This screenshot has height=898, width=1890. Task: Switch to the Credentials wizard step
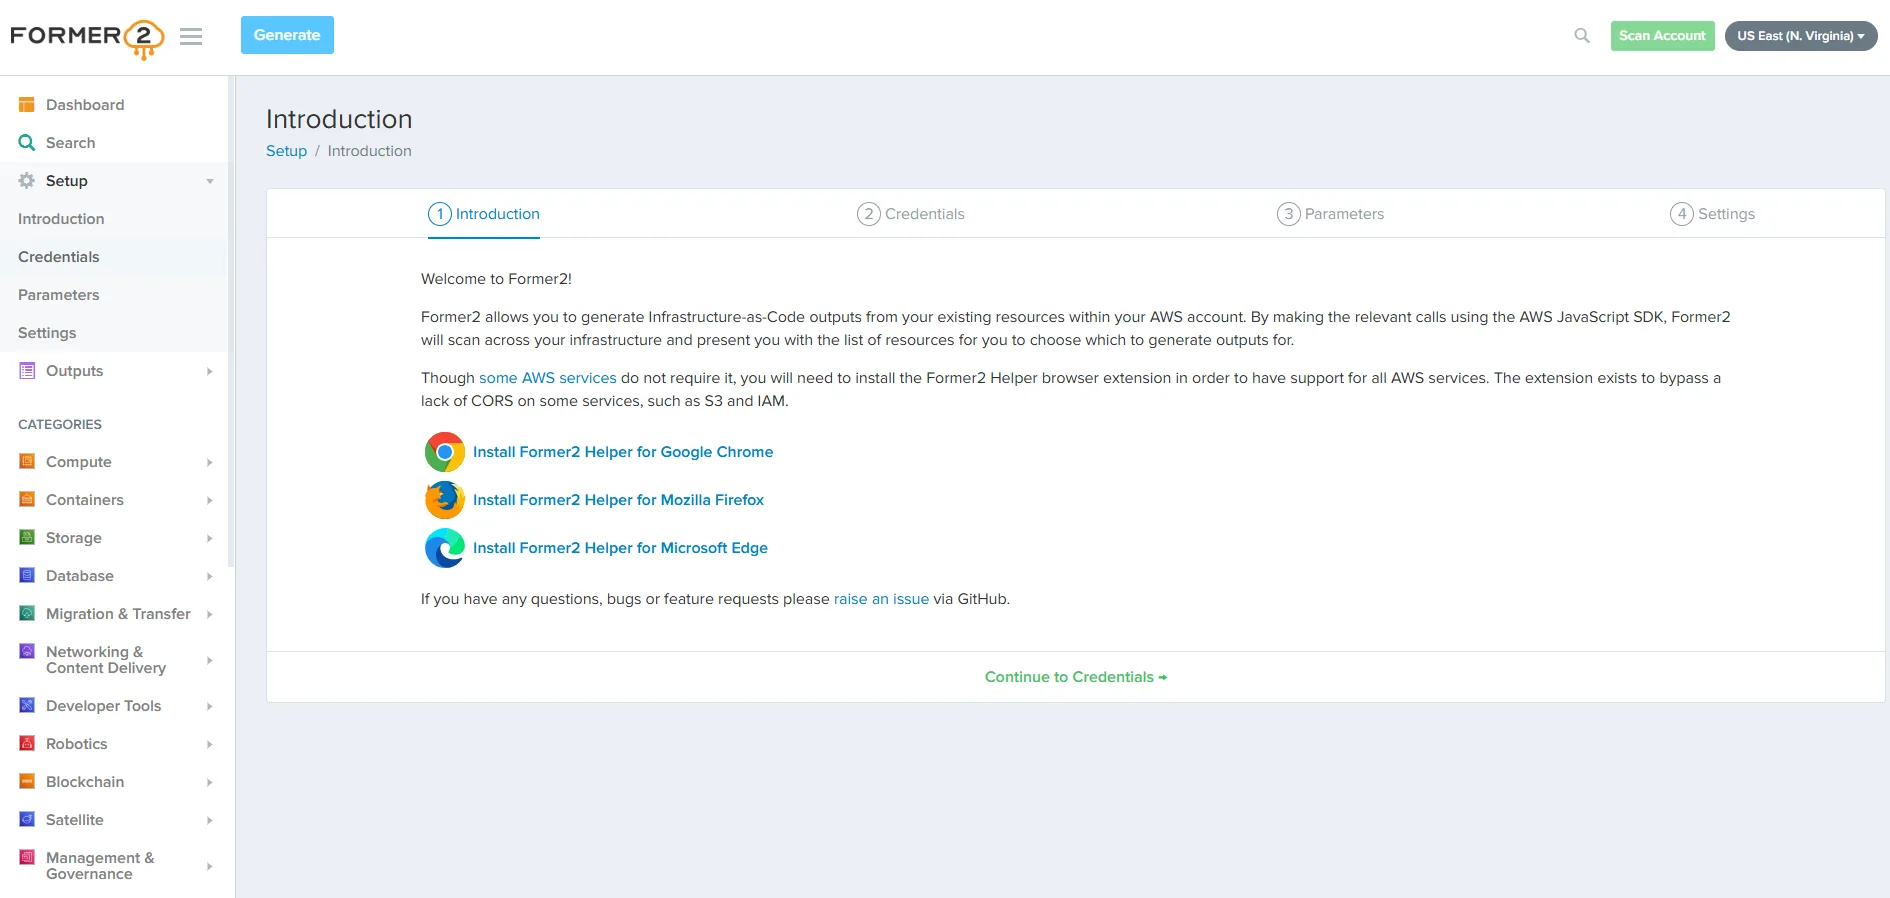pyautogui.click(x=911, y=214)
